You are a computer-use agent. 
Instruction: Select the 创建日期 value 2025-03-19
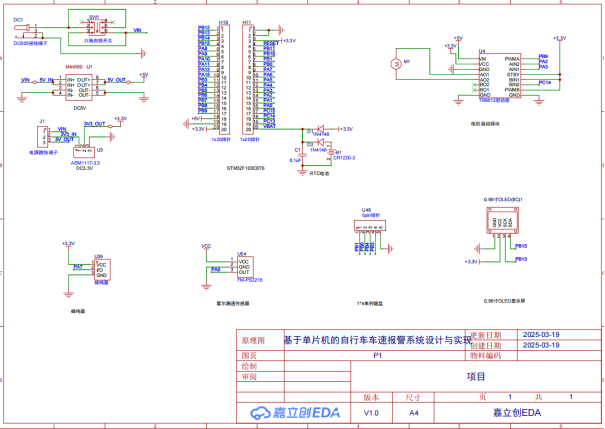coord(541,345)
